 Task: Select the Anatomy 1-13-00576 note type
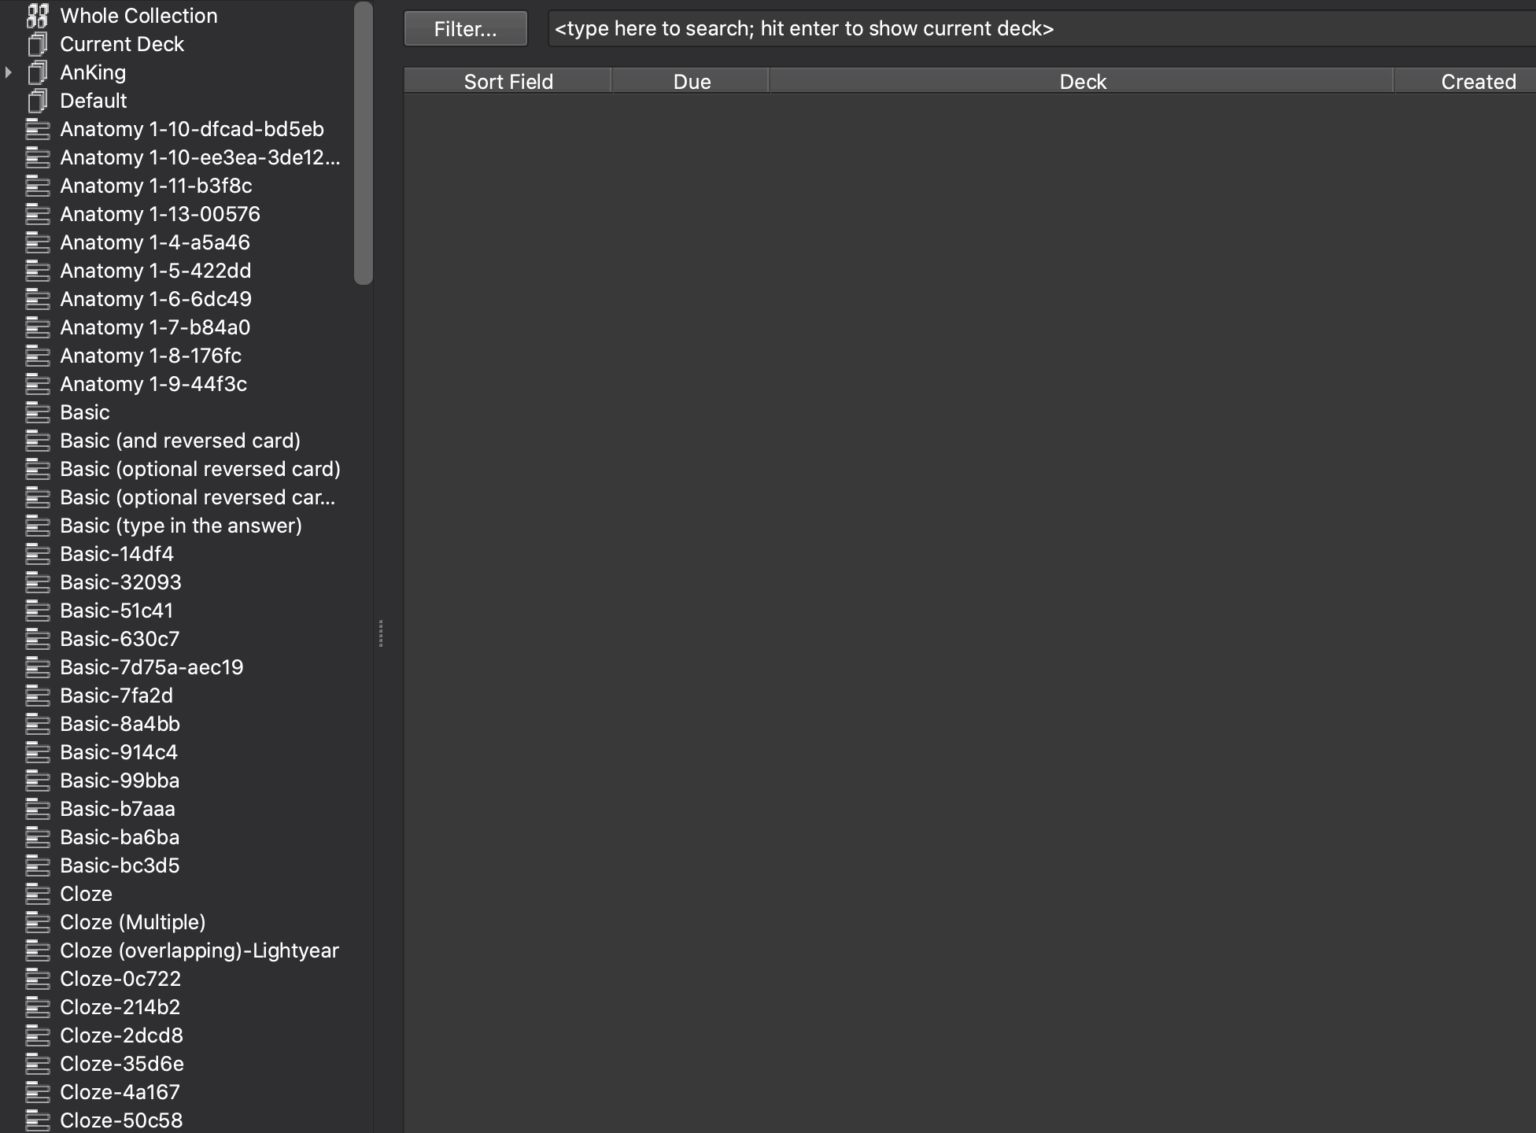[x=160, y=214]
